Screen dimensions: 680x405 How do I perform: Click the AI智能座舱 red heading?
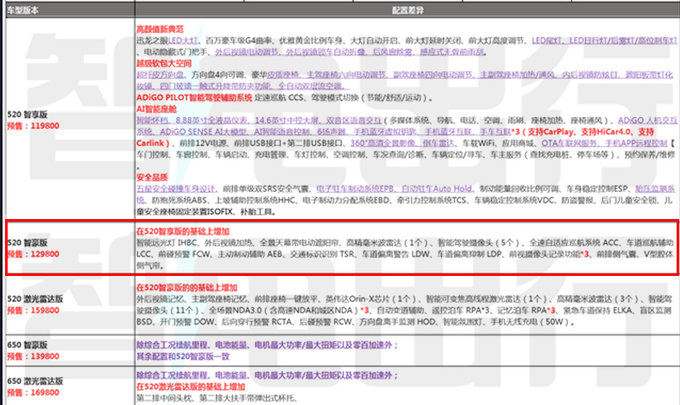click(x=157, y=109)
